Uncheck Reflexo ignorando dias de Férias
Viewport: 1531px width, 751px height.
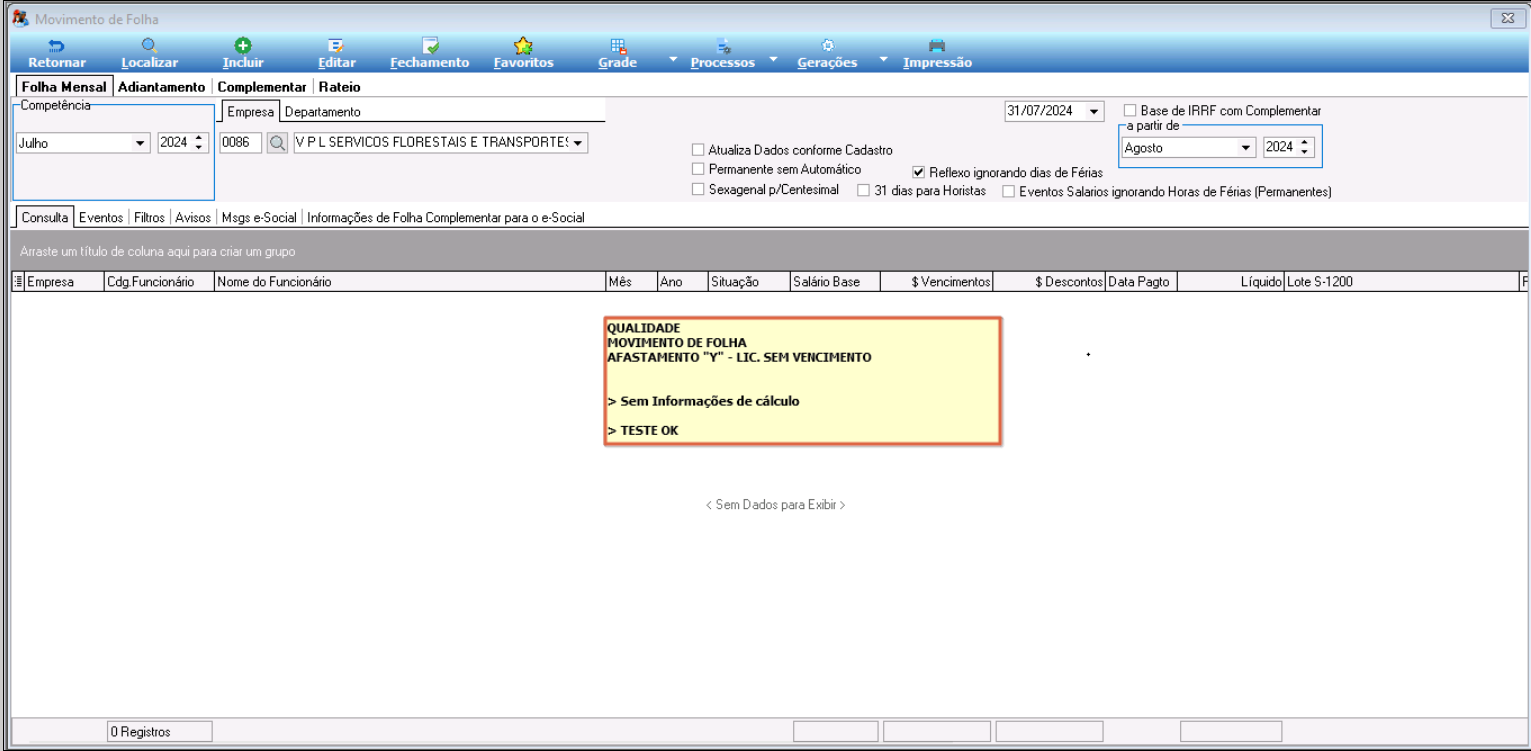(919, 172)
